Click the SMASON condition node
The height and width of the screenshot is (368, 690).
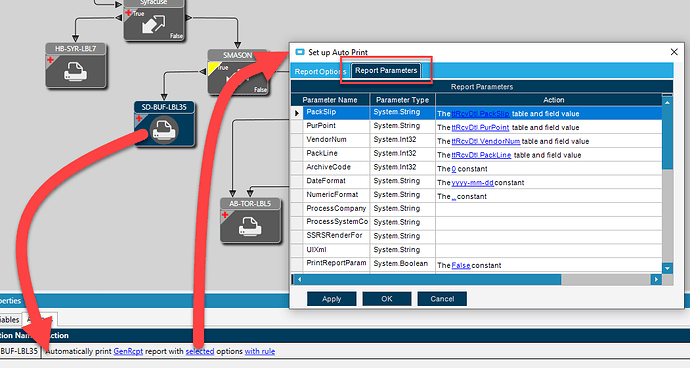tap(238, 72)
